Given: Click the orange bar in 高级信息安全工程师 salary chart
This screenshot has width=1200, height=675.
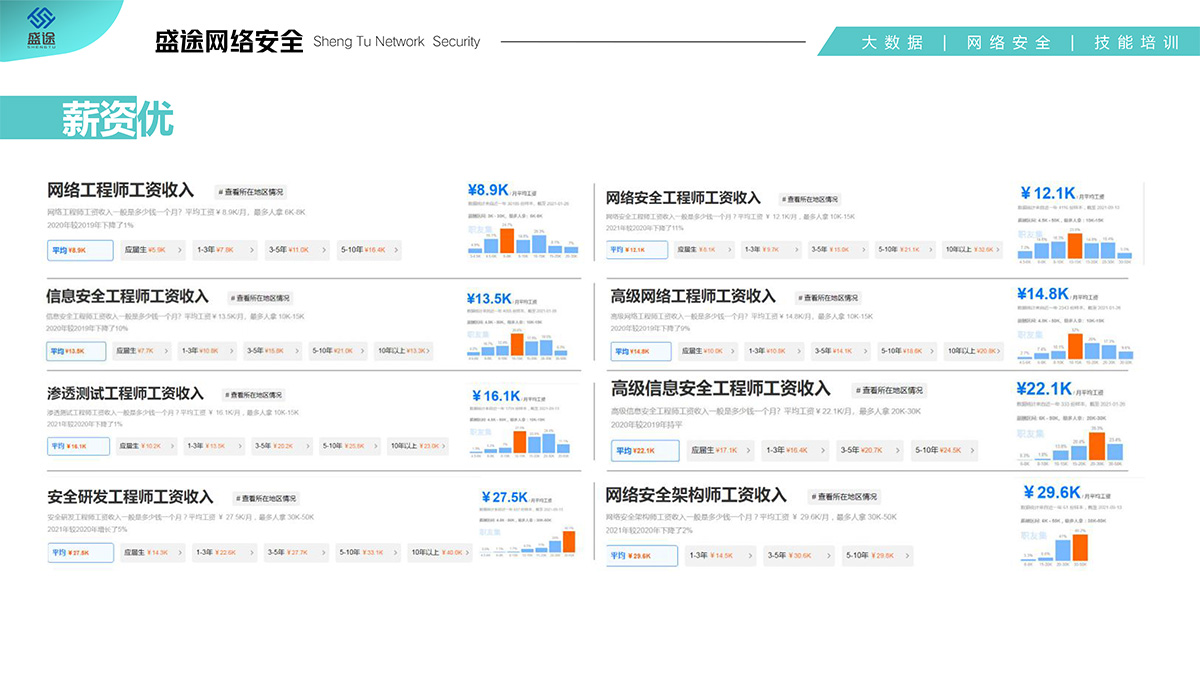Looking at the screenshot, I should click(1096, 447).
